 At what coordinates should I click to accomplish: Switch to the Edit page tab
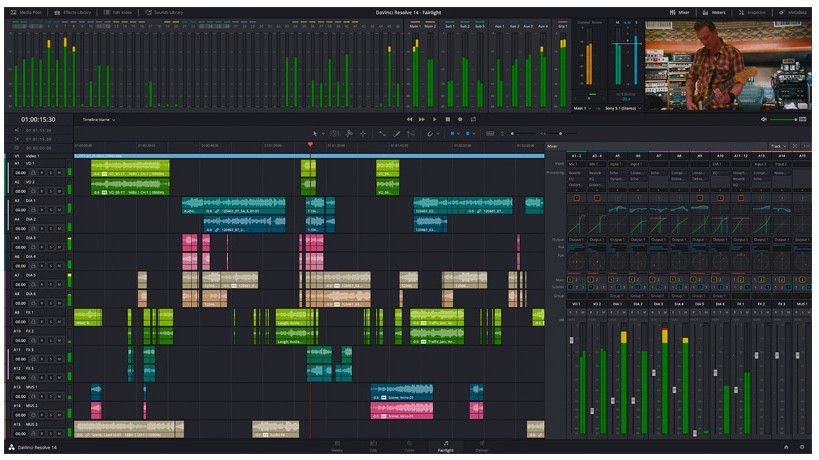373,446
